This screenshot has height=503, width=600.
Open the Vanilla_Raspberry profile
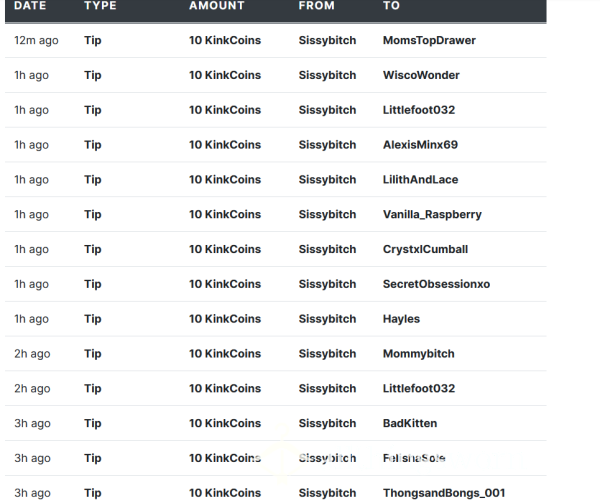(x=432, y=214)
